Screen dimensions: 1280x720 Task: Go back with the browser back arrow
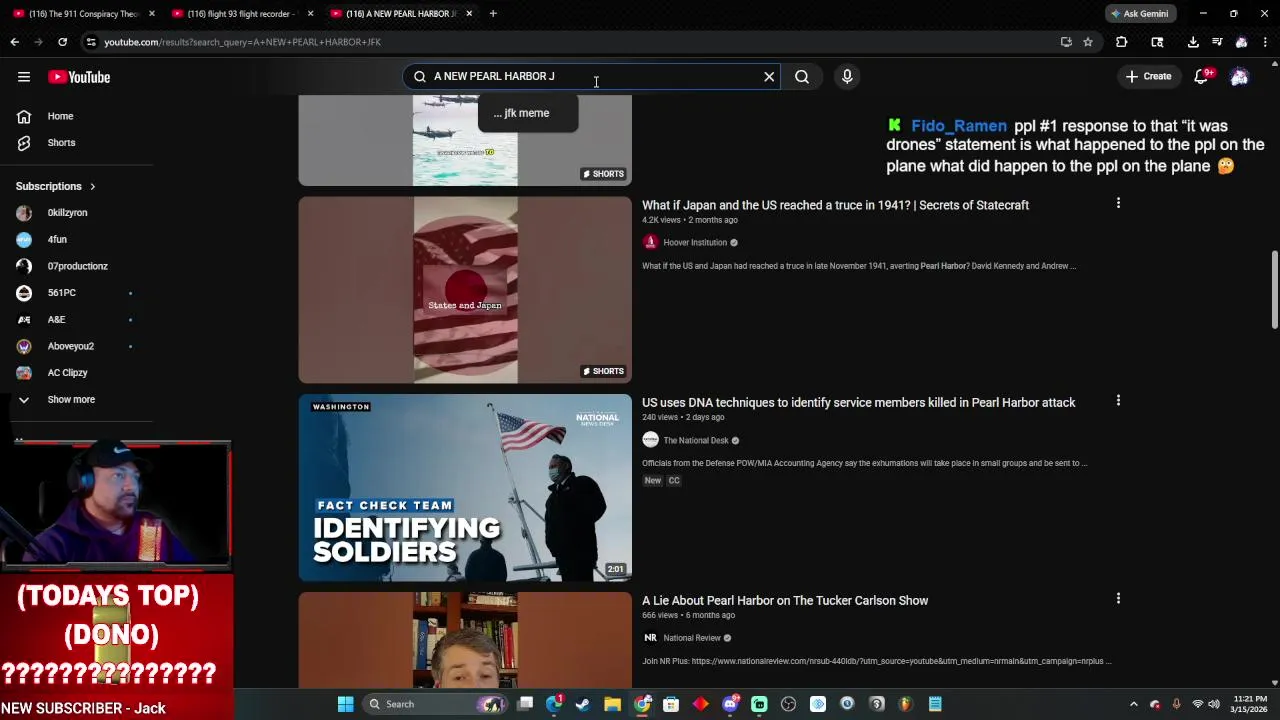tap(14, 42)
